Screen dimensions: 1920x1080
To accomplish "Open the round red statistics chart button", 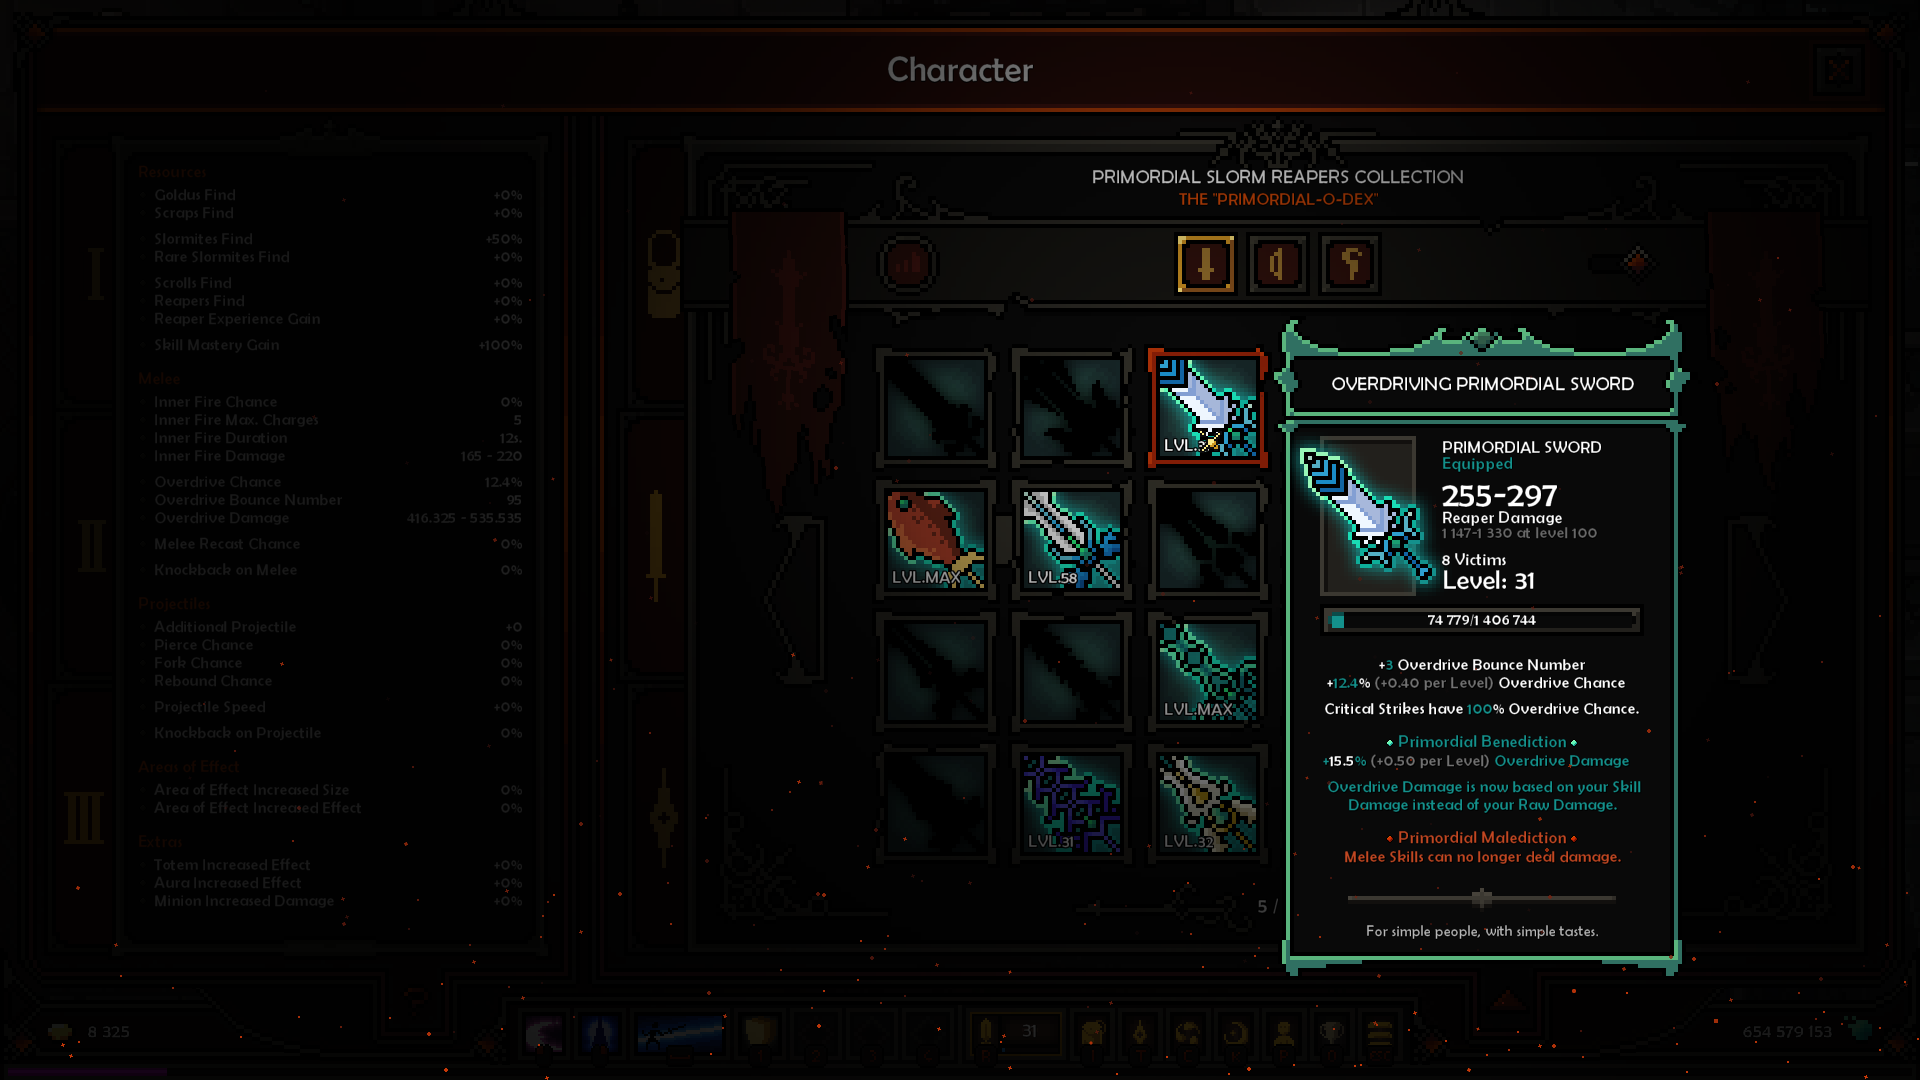I will [x=908, y=264].
